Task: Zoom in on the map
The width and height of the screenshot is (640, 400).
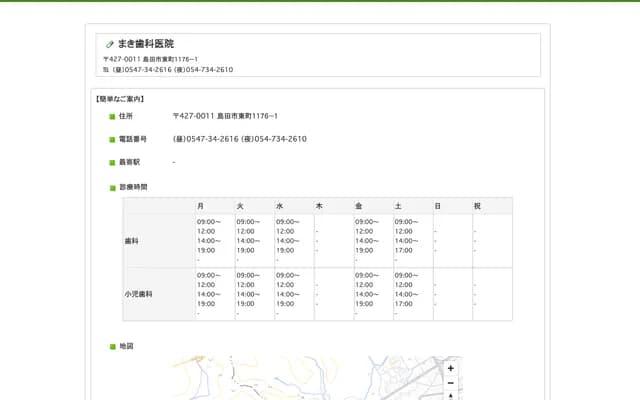Action: click(x=450, y=368)
